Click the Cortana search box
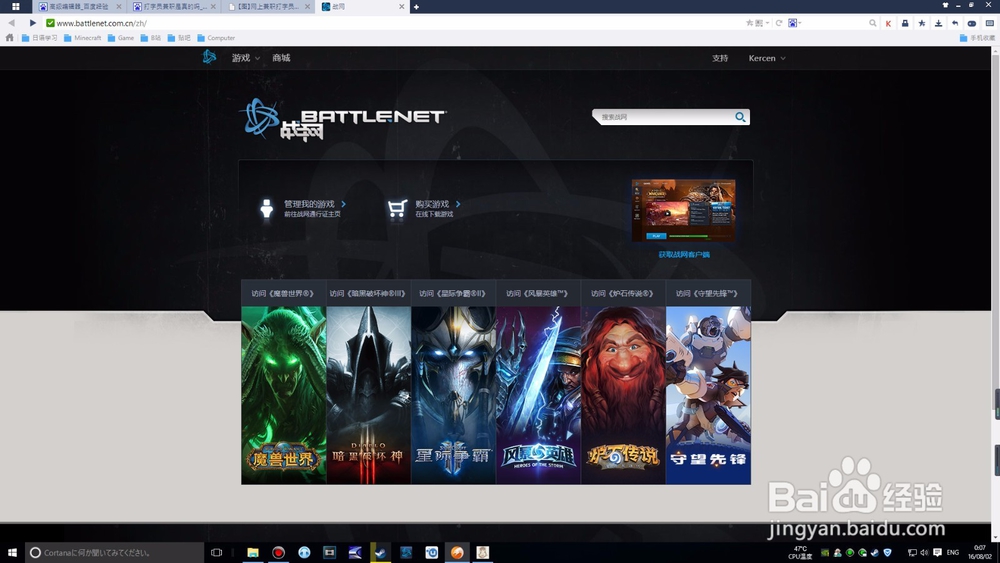The height and width of the screenshot is (563, 1000). pyautogui.click(x=115, y=552)
